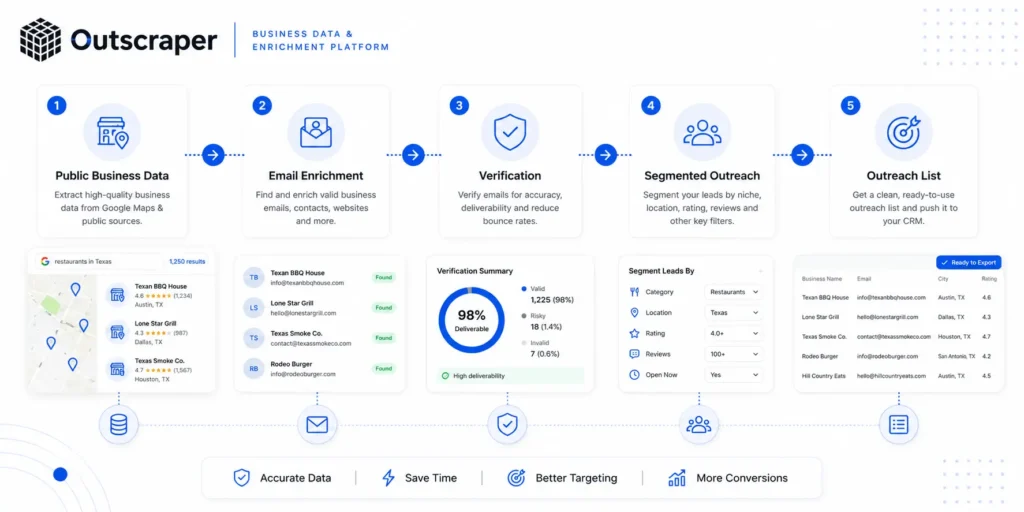Screen dimensions: 1024x512
Task: Click the round people icon below segment panel
Action: [x=699, y=424]
